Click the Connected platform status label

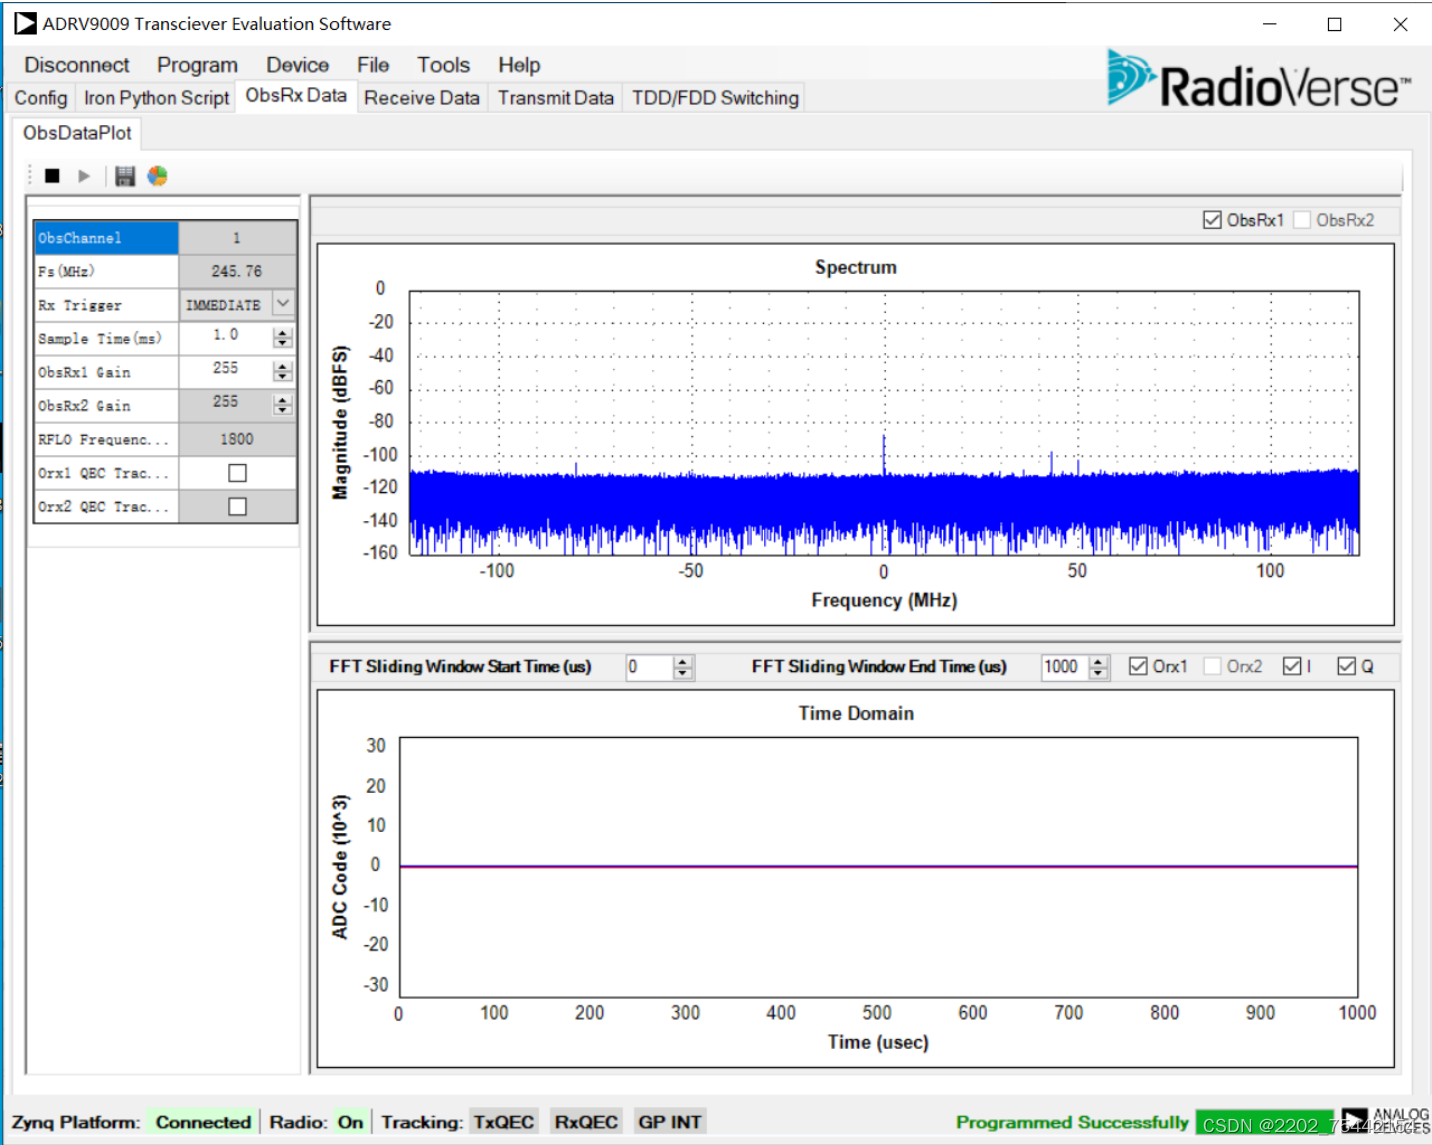point(203,1122)
